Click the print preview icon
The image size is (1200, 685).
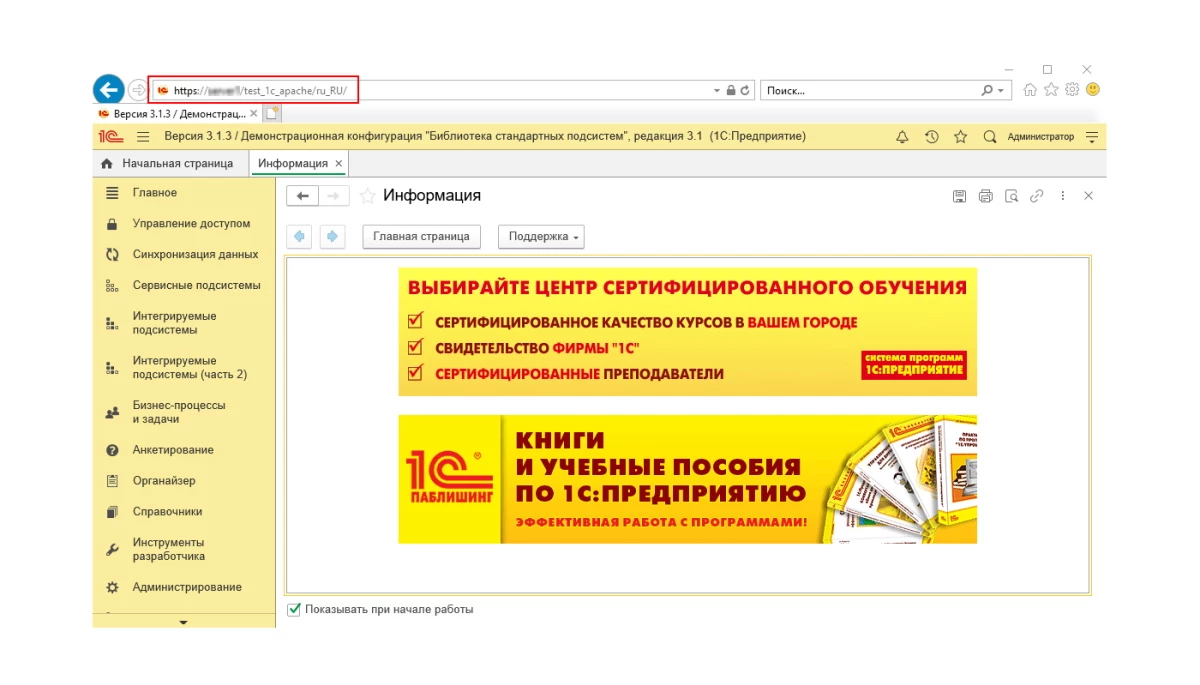point(1011,196)
